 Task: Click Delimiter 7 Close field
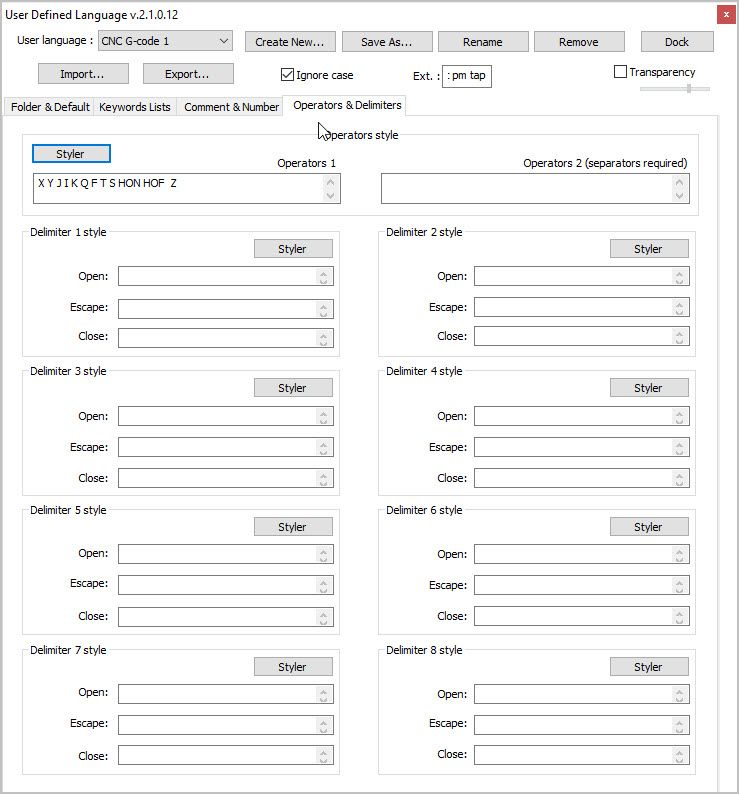point(225,755)
